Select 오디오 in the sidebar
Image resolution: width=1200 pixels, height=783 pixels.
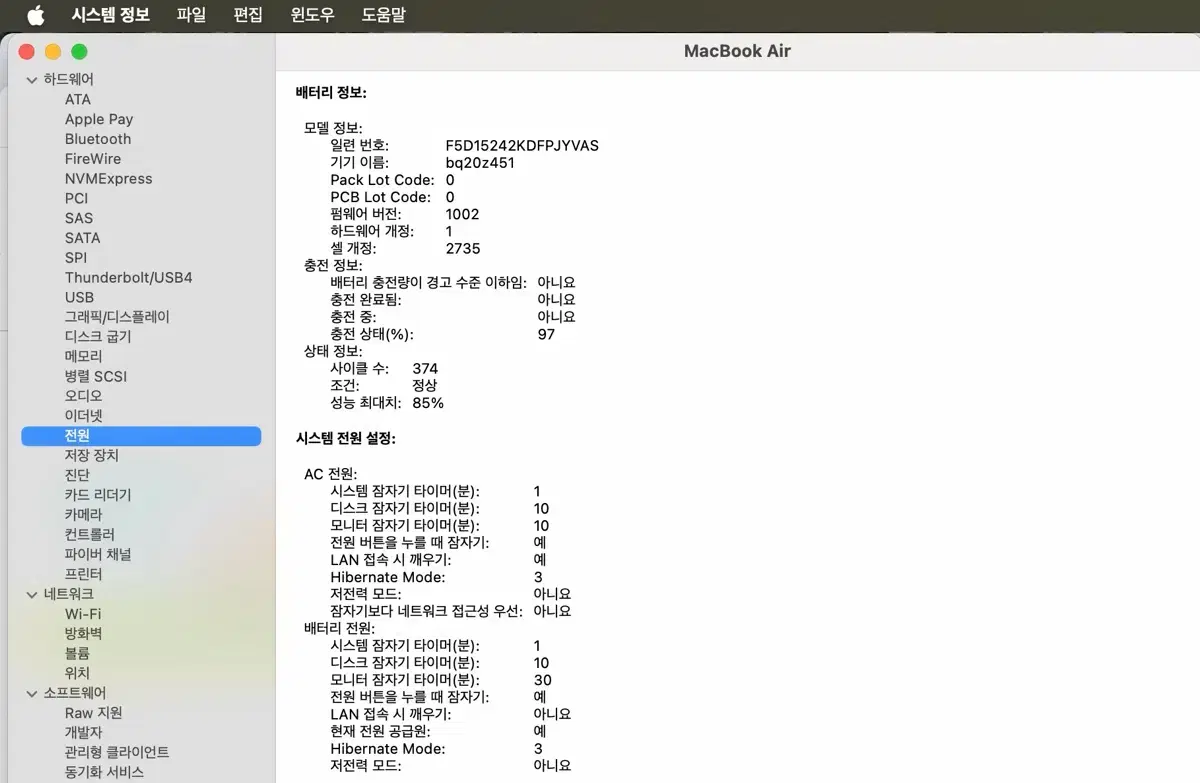tap(84, 396)
